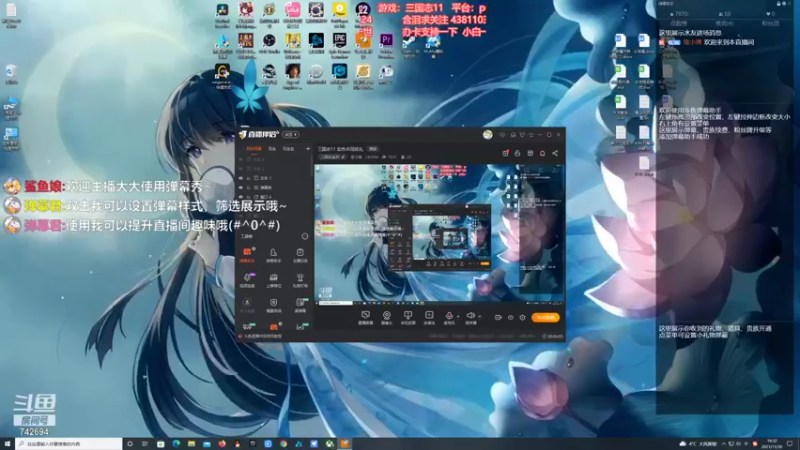
Task: Open the weather widget in system tray
Action: 698,444
